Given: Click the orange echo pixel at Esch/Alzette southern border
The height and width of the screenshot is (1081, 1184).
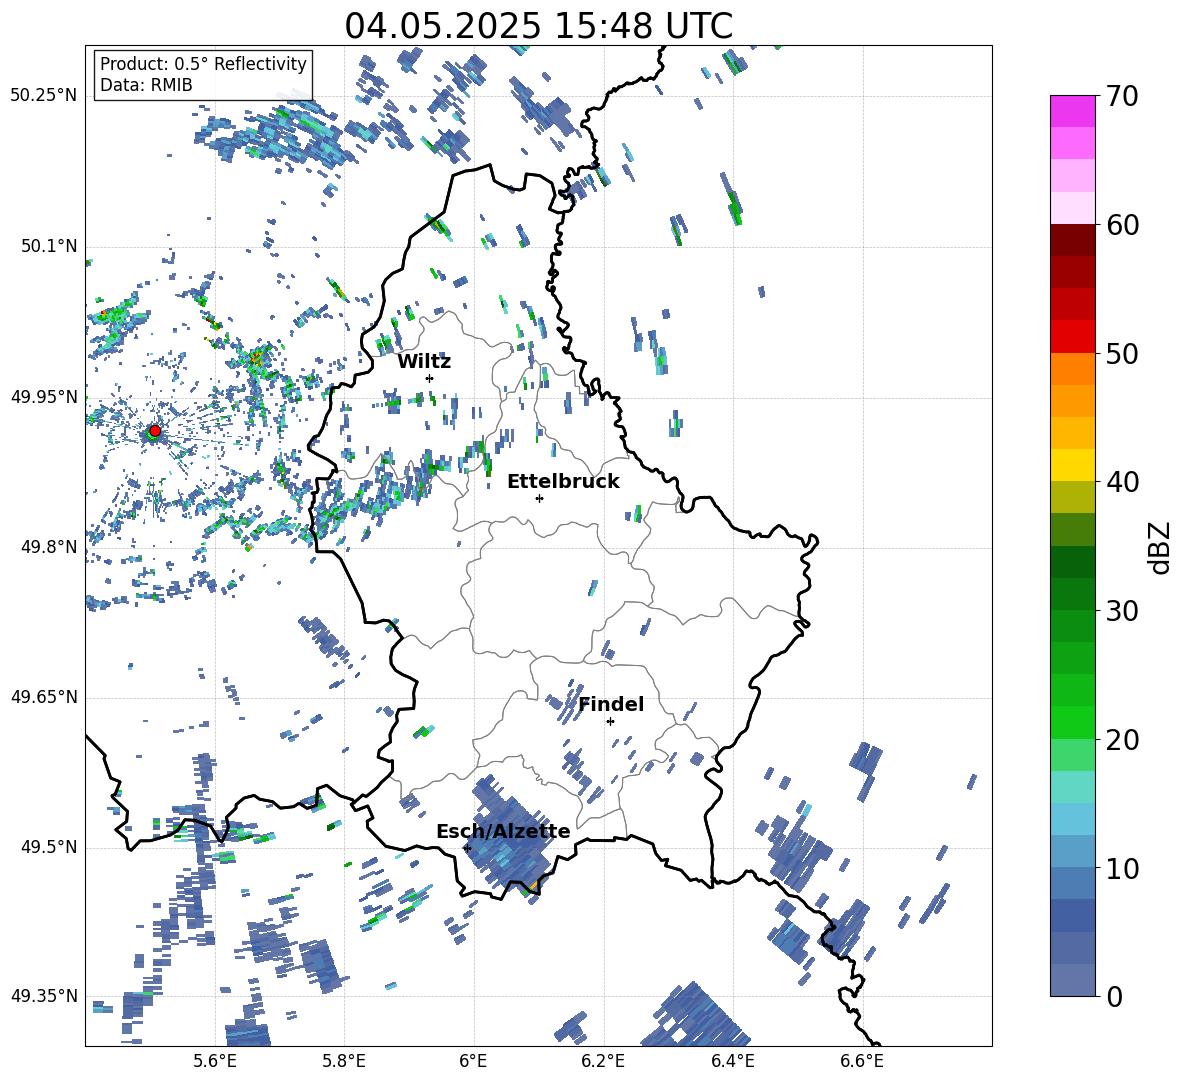Looking at the screenshot, I should tap(534, 884).
